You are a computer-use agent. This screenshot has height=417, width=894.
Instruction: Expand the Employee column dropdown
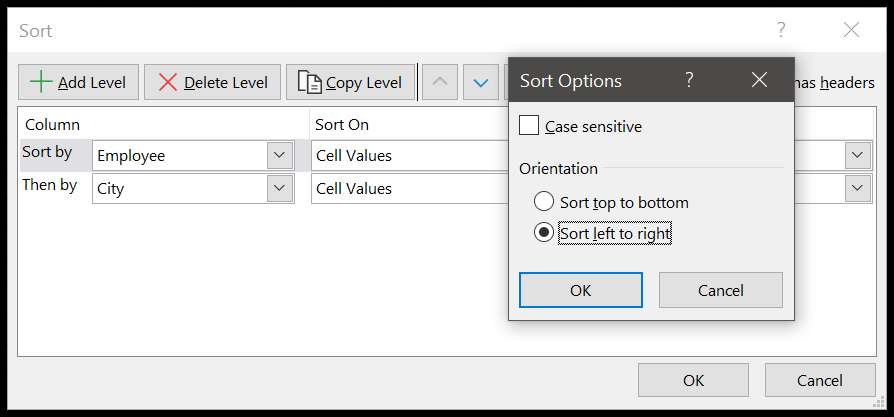point(279,155)
